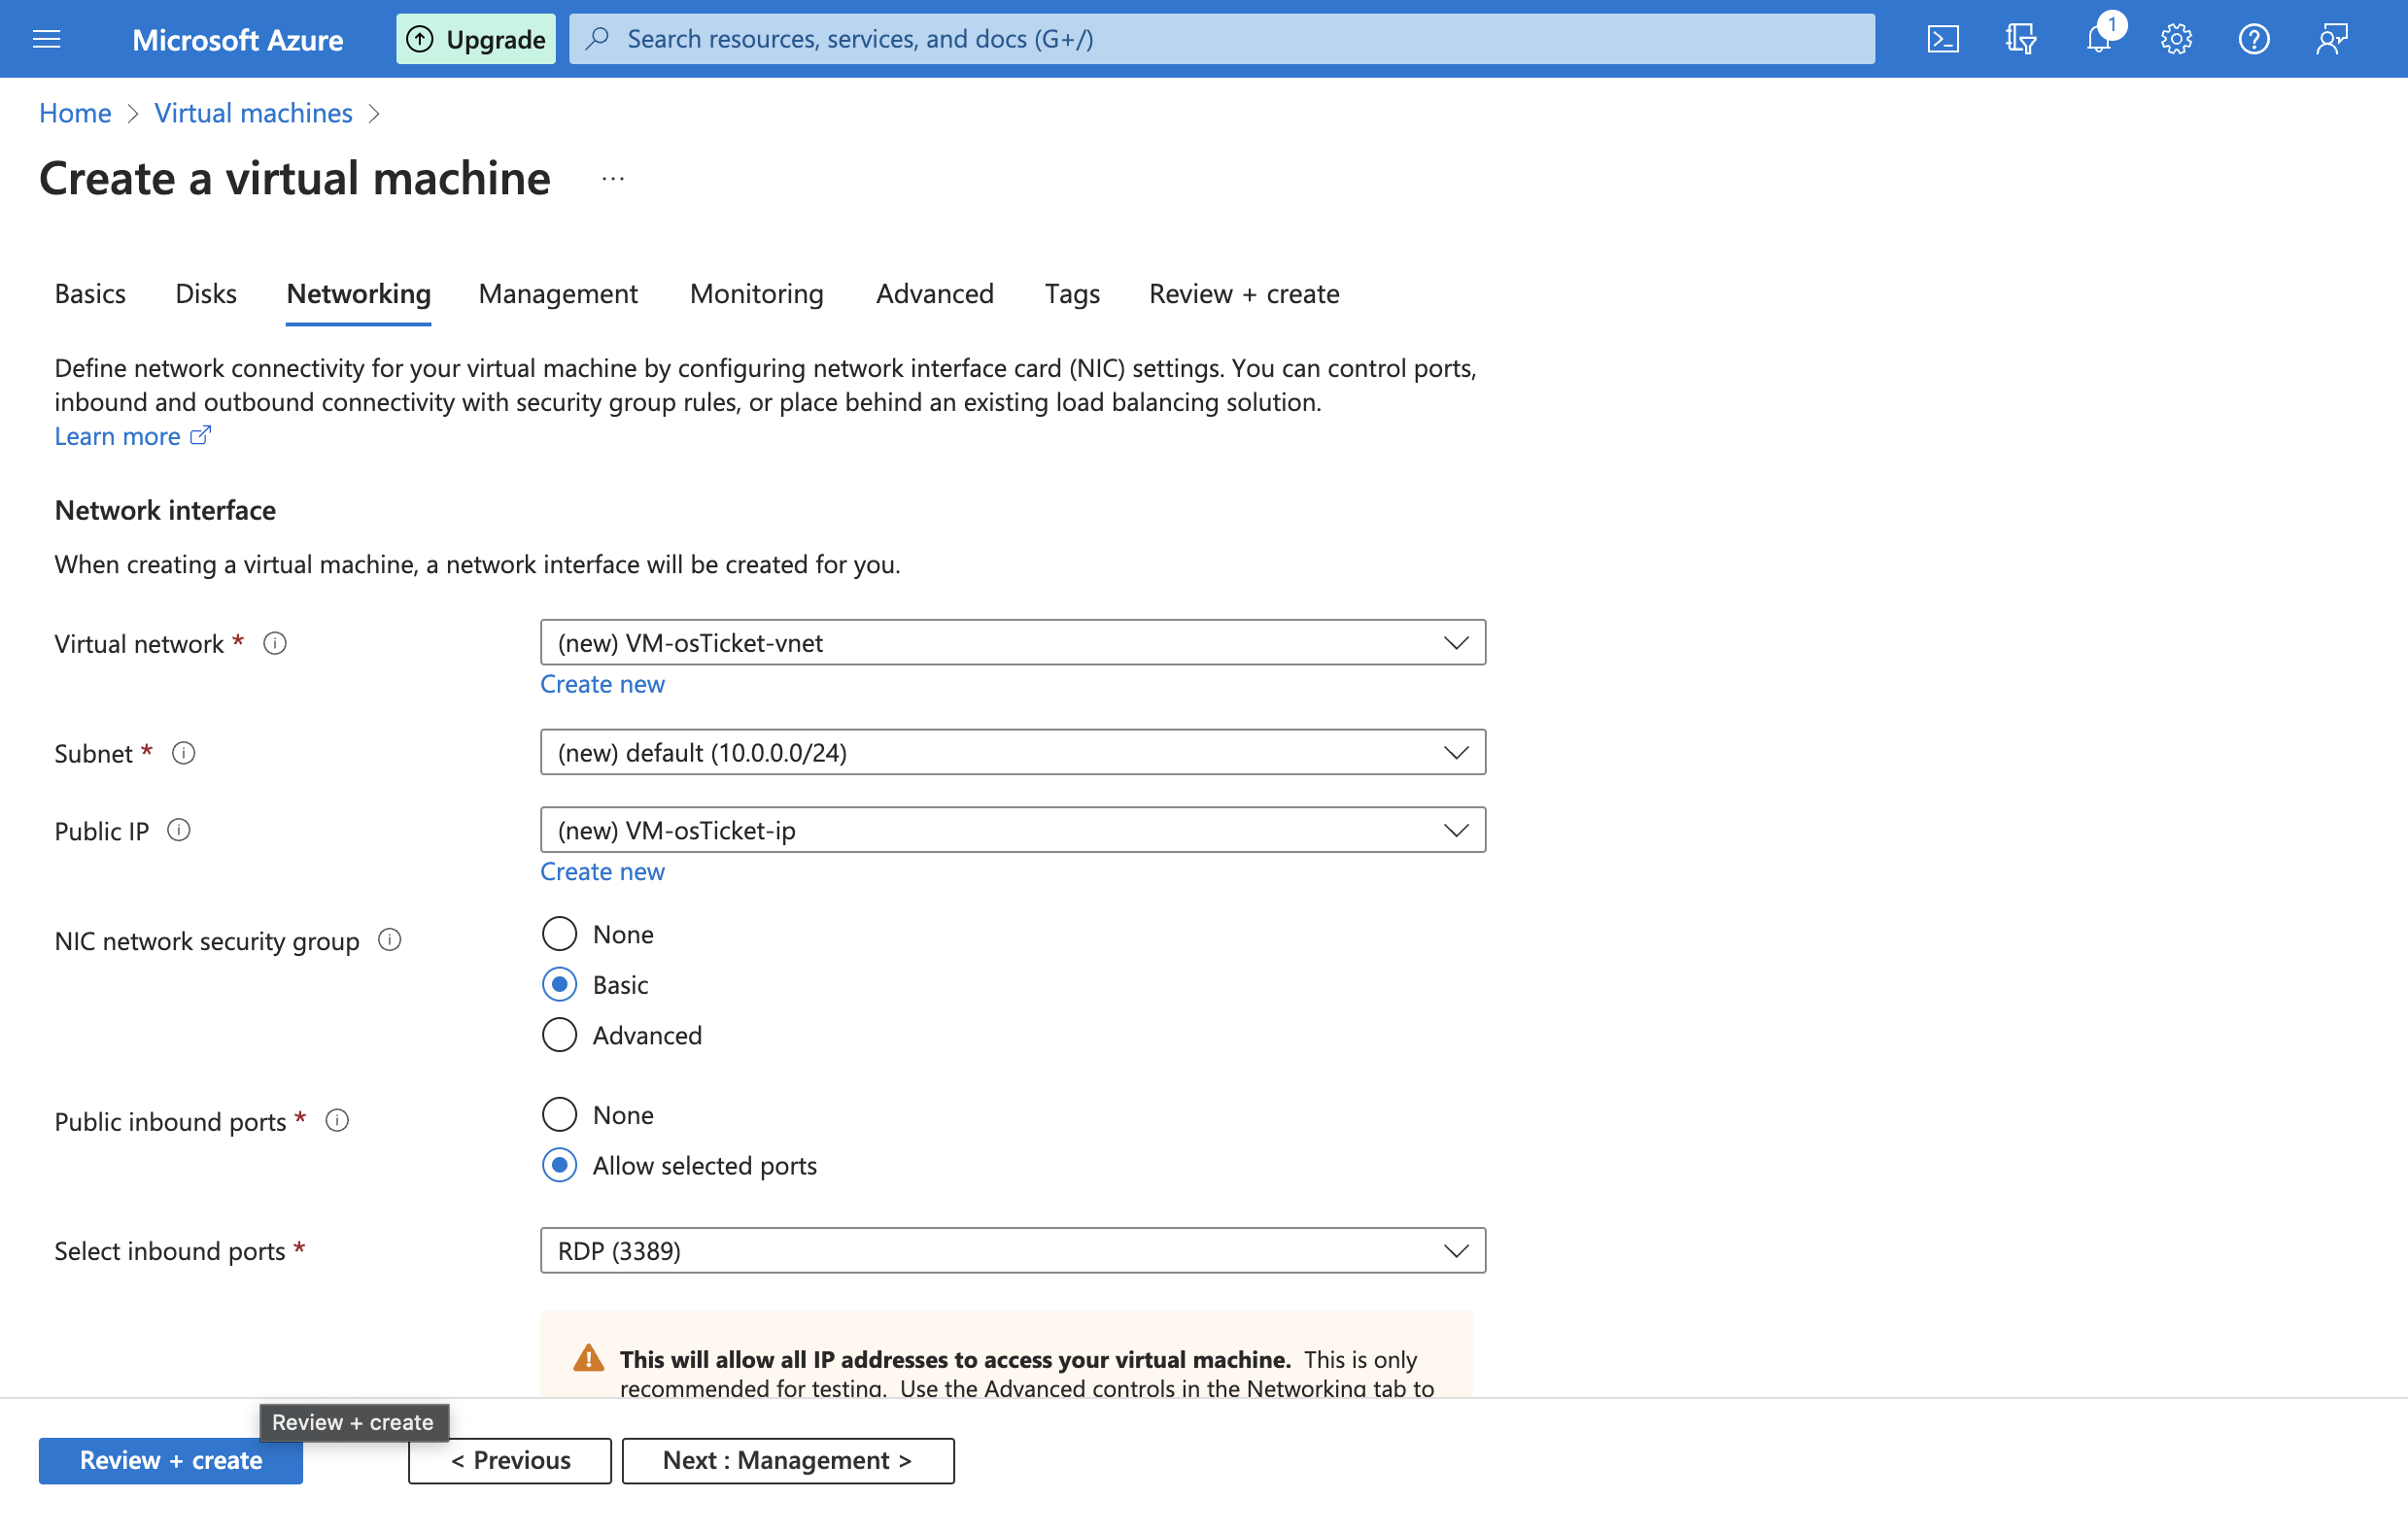Choose None for Public inbound ports
This screenshot has height=1533, width=2408.
pos(559,1114)
